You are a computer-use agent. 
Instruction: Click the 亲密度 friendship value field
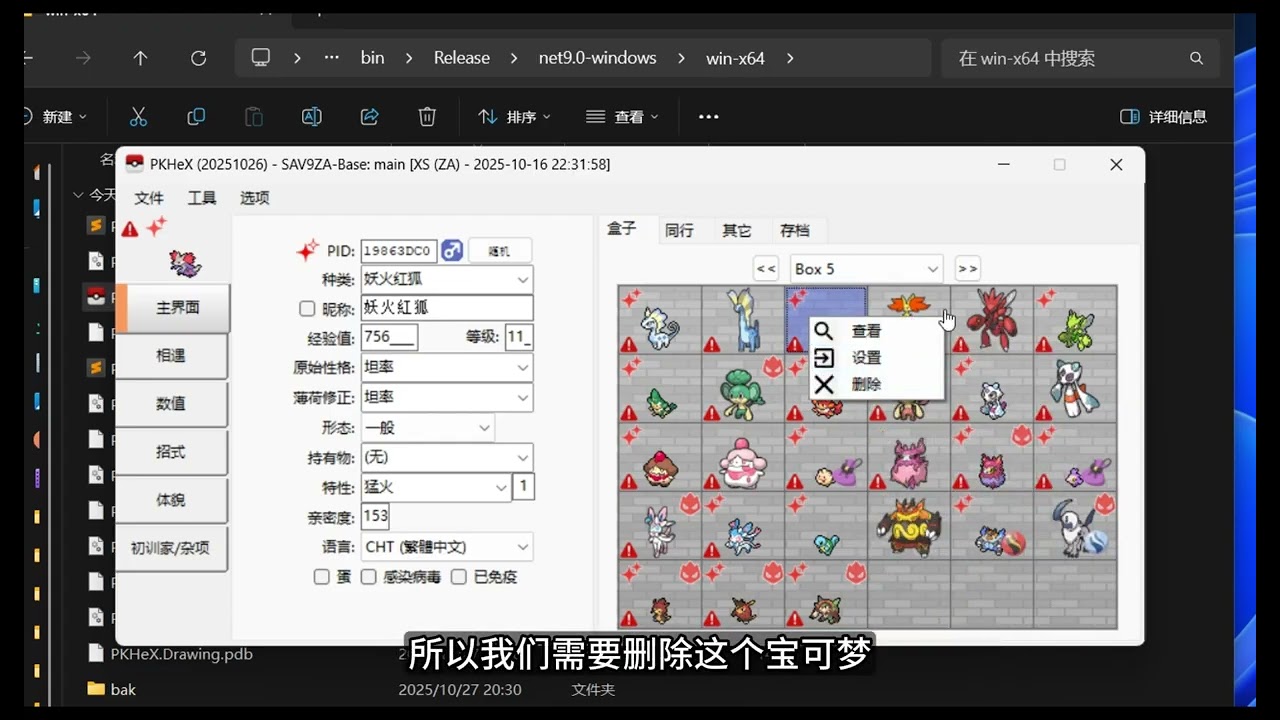coord(375,517)
